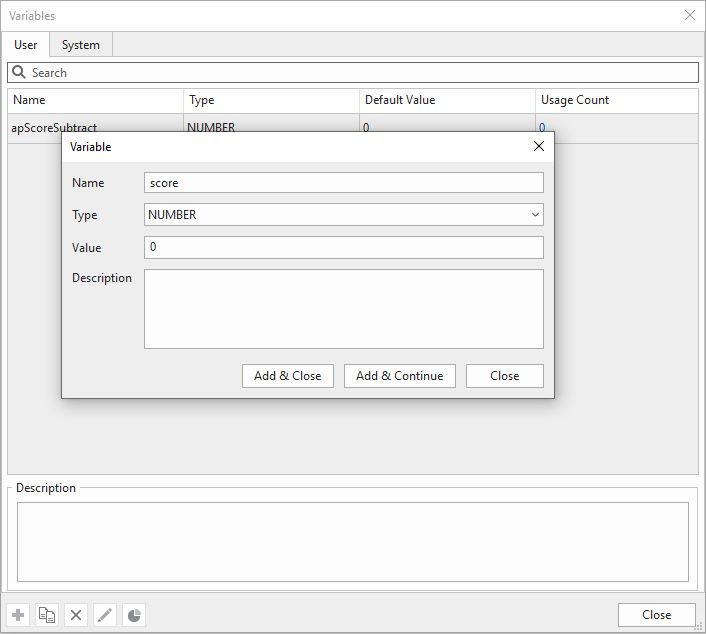Sort by the Default Value column header
Screen dimensions: 706x634
pyautogui.click(x=448, y=100)
